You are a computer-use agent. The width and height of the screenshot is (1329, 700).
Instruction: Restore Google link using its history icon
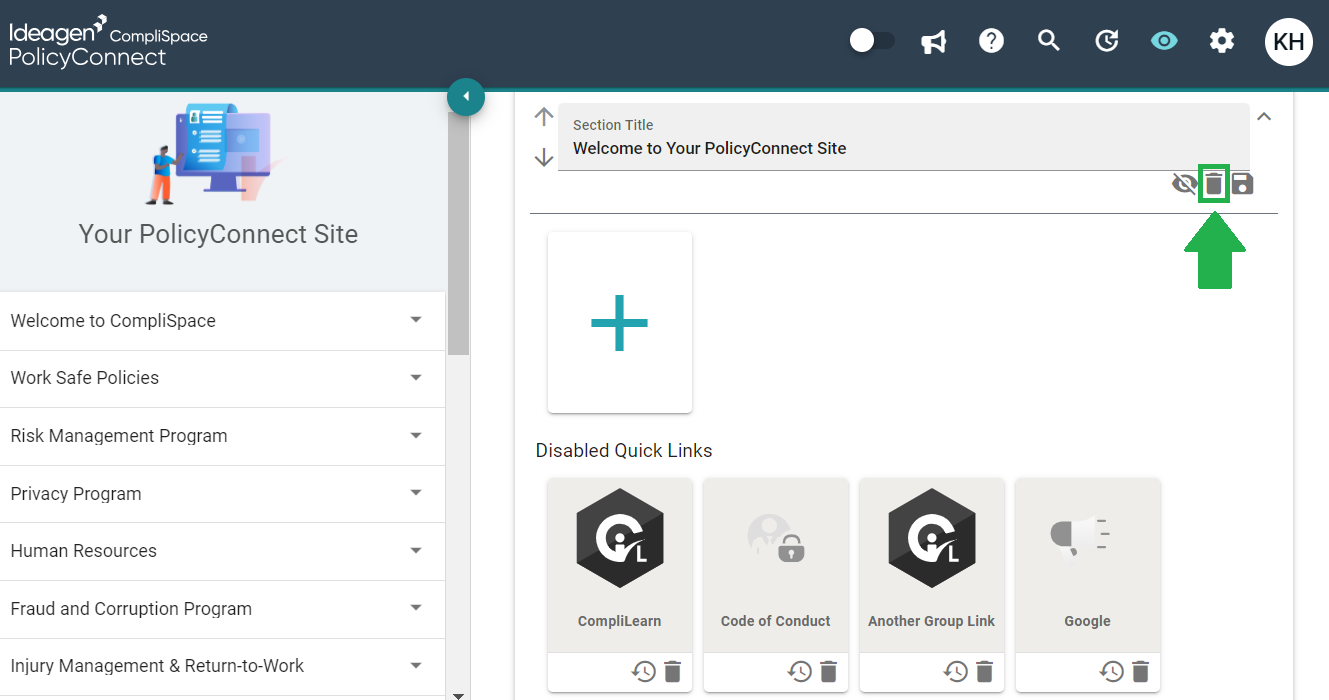[1112, 672]
